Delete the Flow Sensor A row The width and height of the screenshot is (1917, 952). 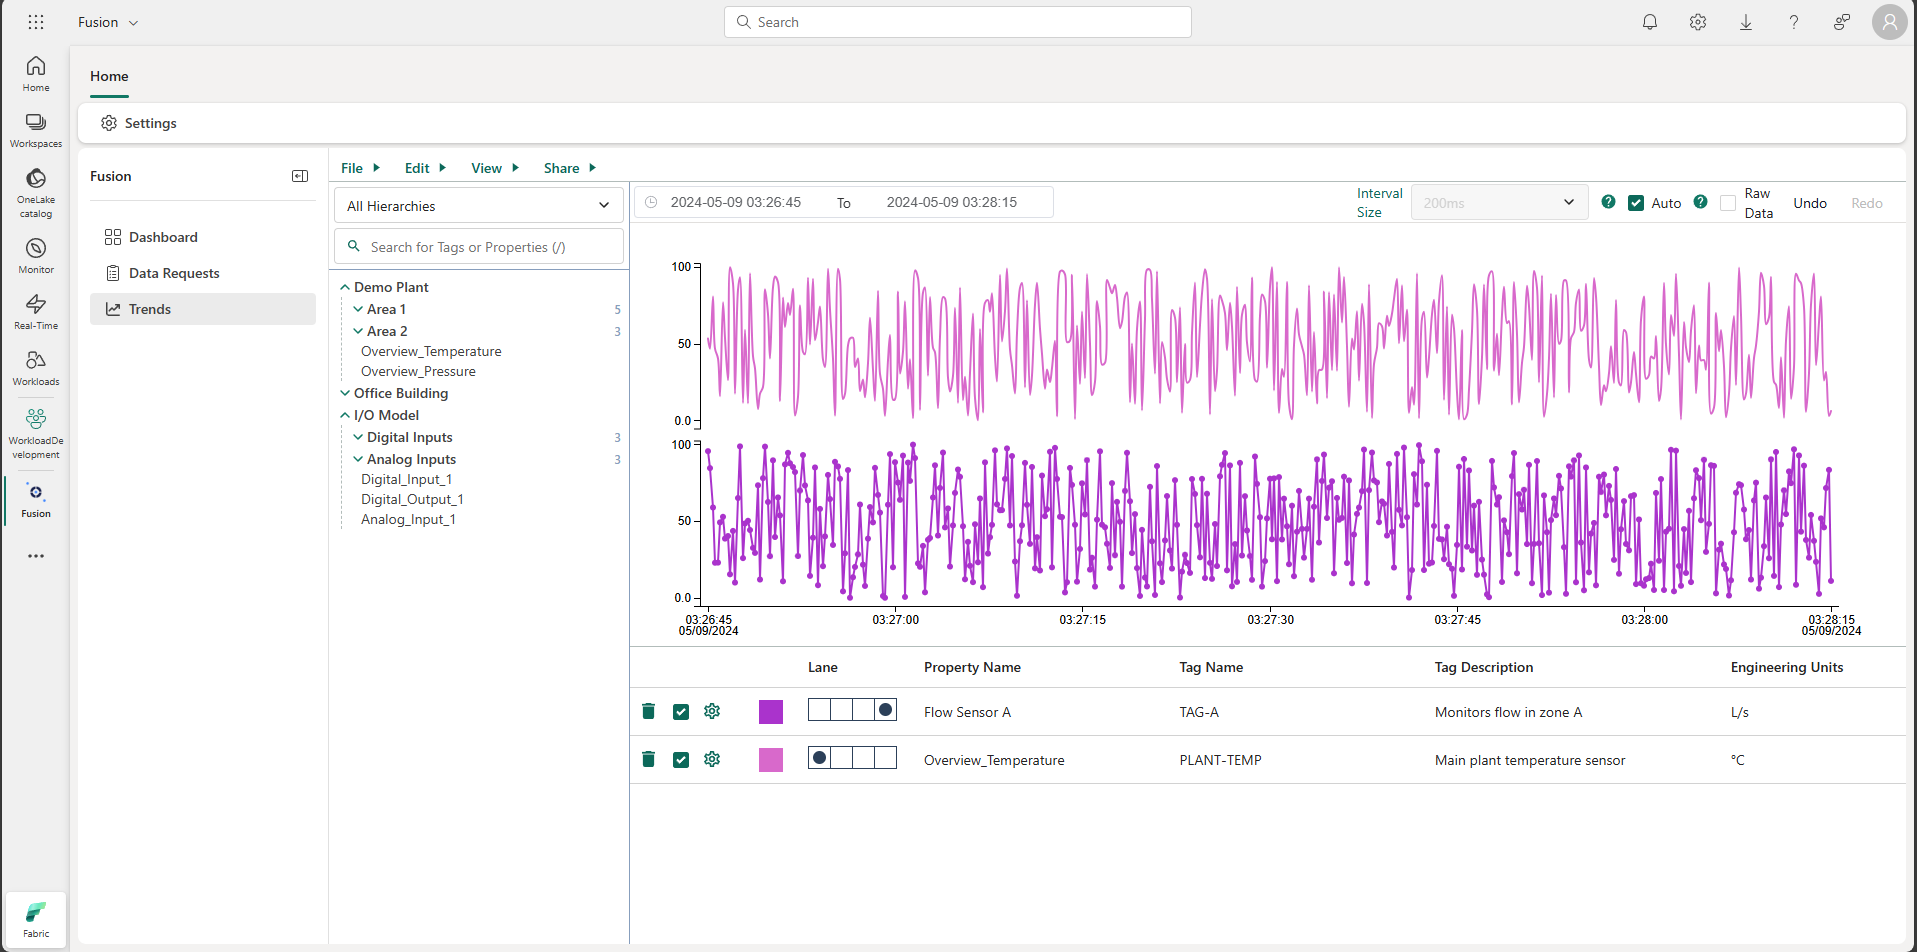click(x=648, y=711)
